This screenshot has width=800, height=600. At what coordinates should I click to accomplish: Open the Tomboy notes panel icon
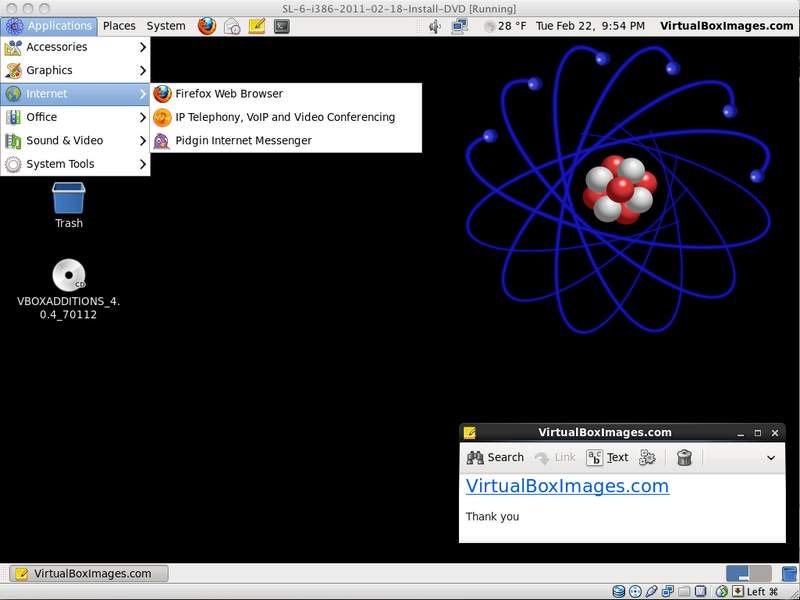tap(257, 26)
